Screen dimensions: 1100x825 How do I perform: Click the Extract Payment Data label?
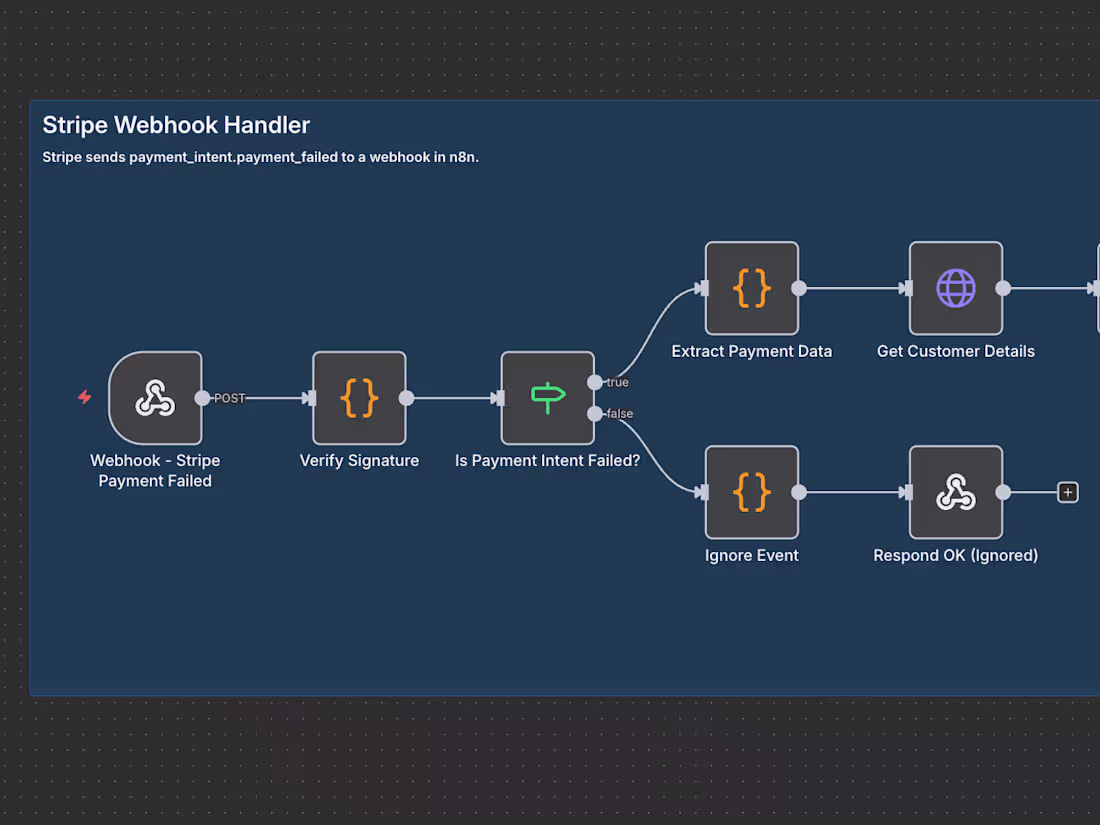click(752, 351)
